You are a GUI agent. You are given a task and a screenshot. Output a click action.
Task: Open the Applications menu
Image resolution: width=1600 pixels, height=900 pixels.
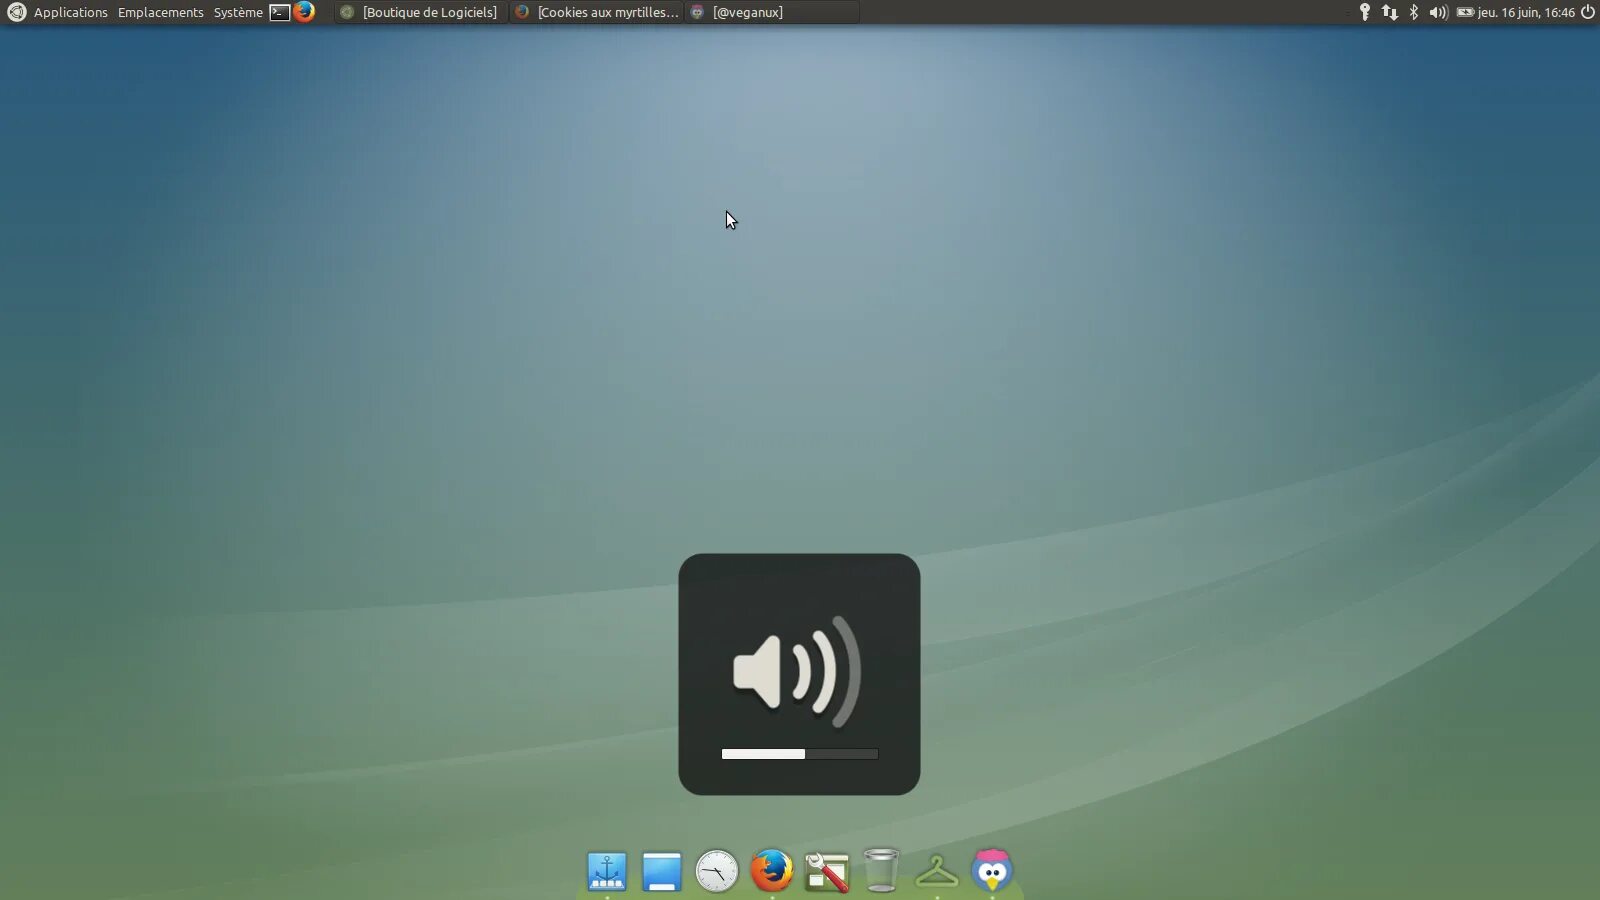click(x=70, y=12)
